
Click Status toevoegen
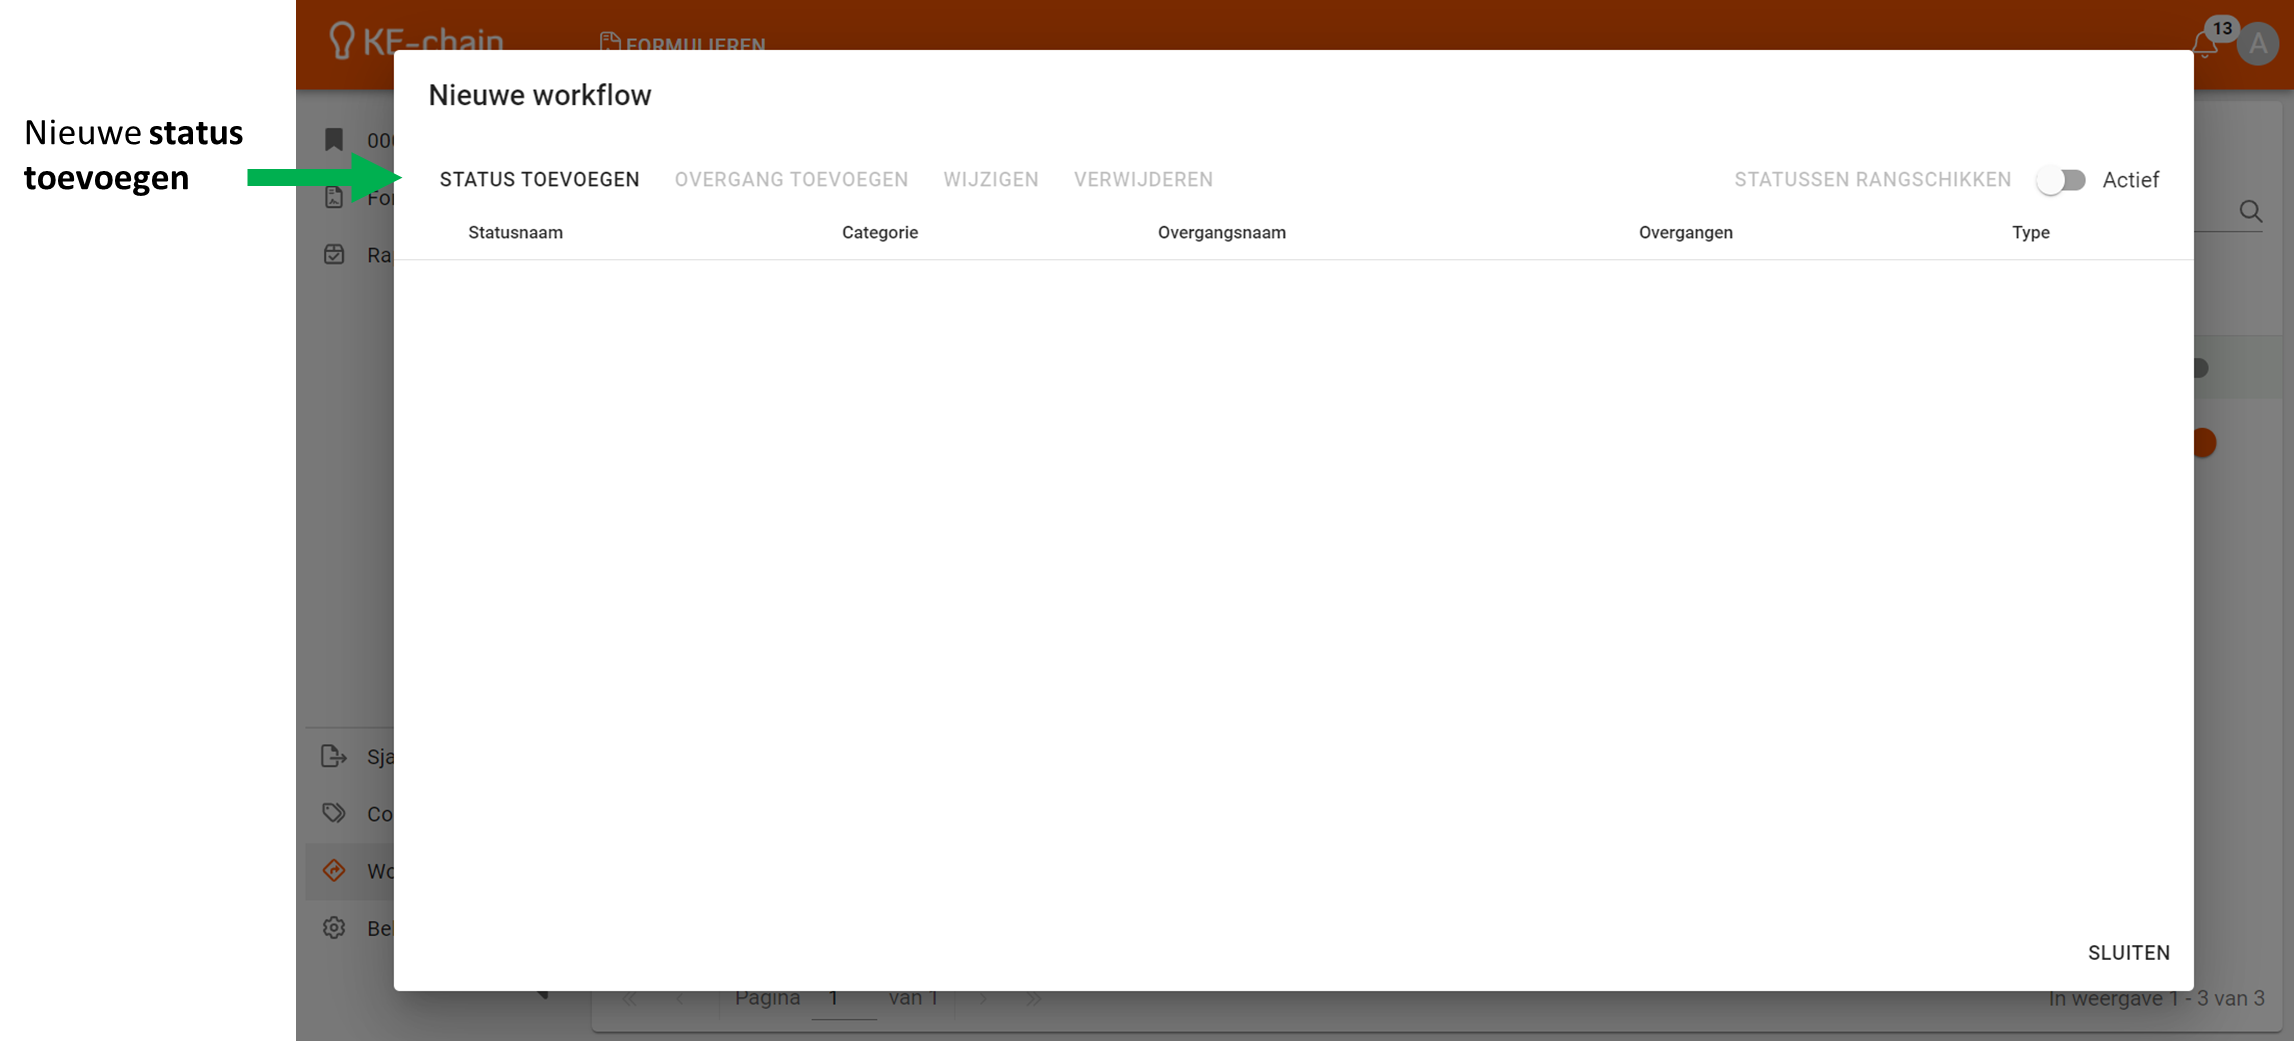tap(539, 180)
